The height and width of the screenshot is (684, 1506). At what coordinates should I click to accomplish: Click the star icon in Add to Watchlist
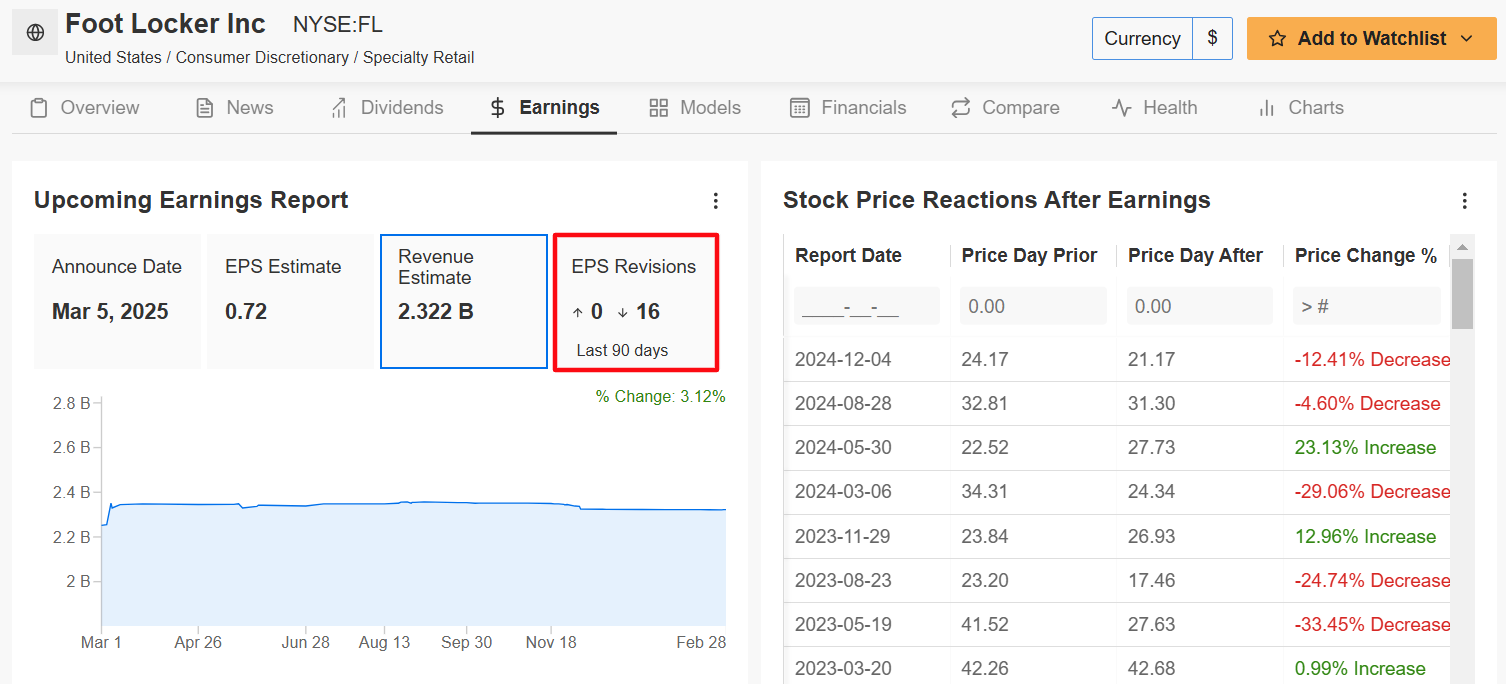[x=1277, y=39]
